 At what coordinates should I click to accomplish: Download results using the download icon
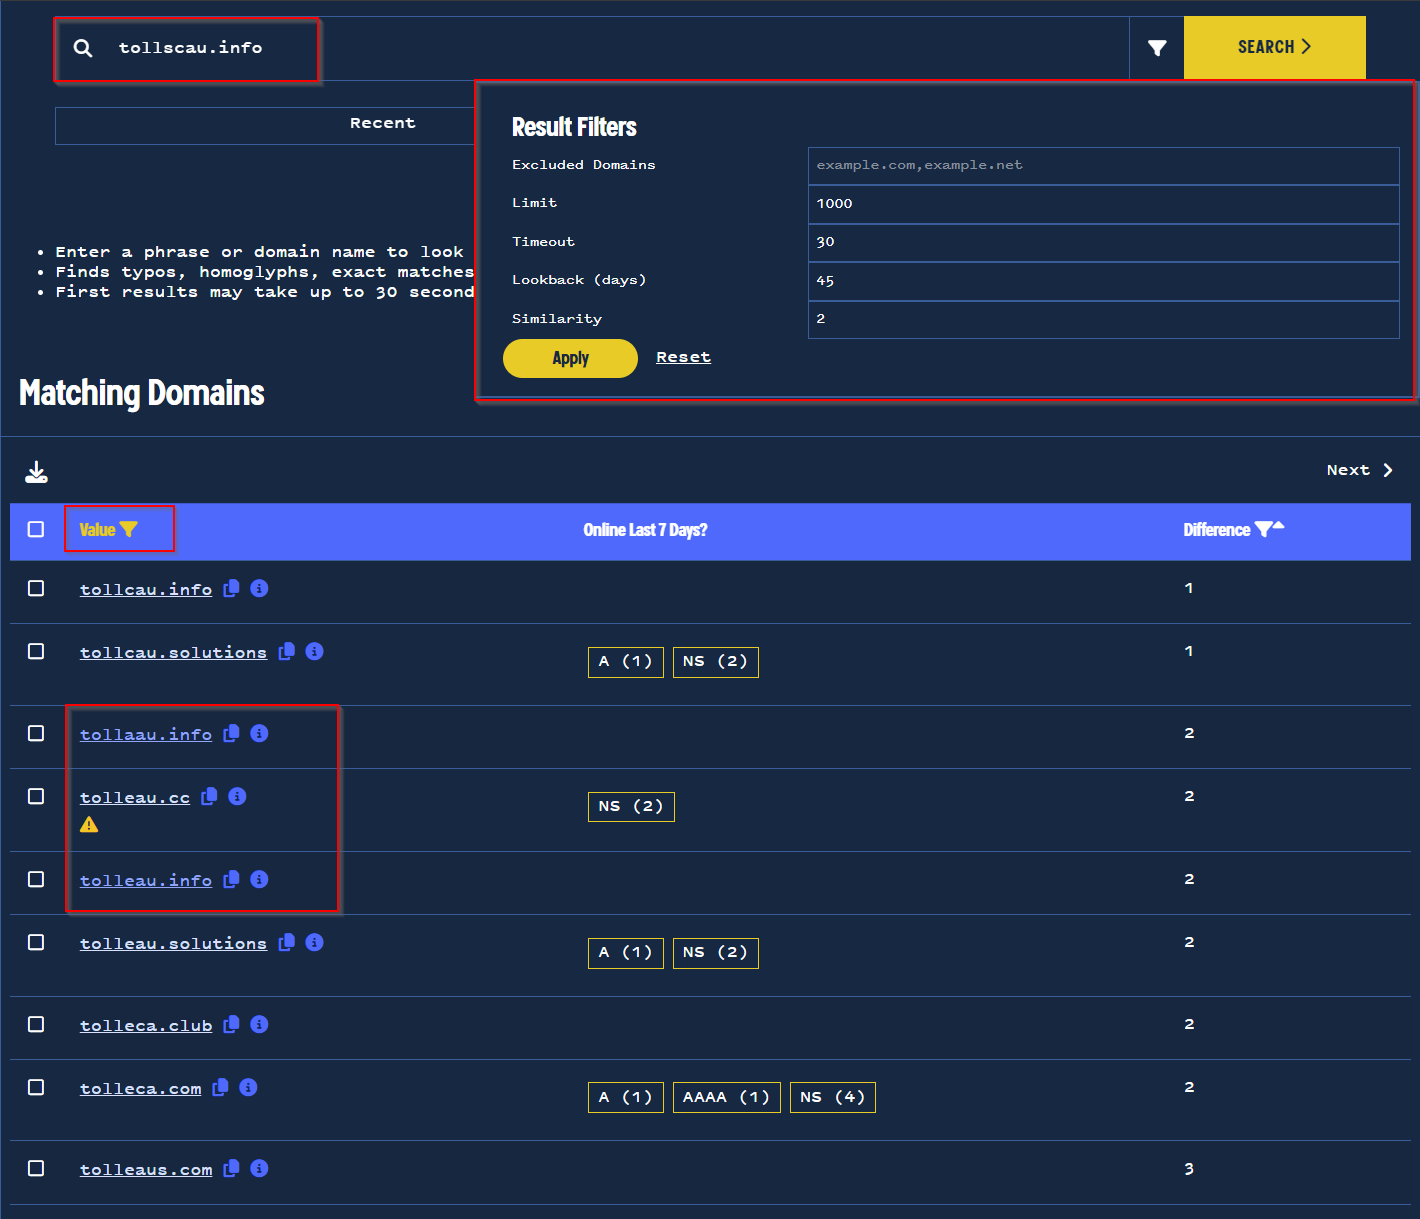[36, 472]
